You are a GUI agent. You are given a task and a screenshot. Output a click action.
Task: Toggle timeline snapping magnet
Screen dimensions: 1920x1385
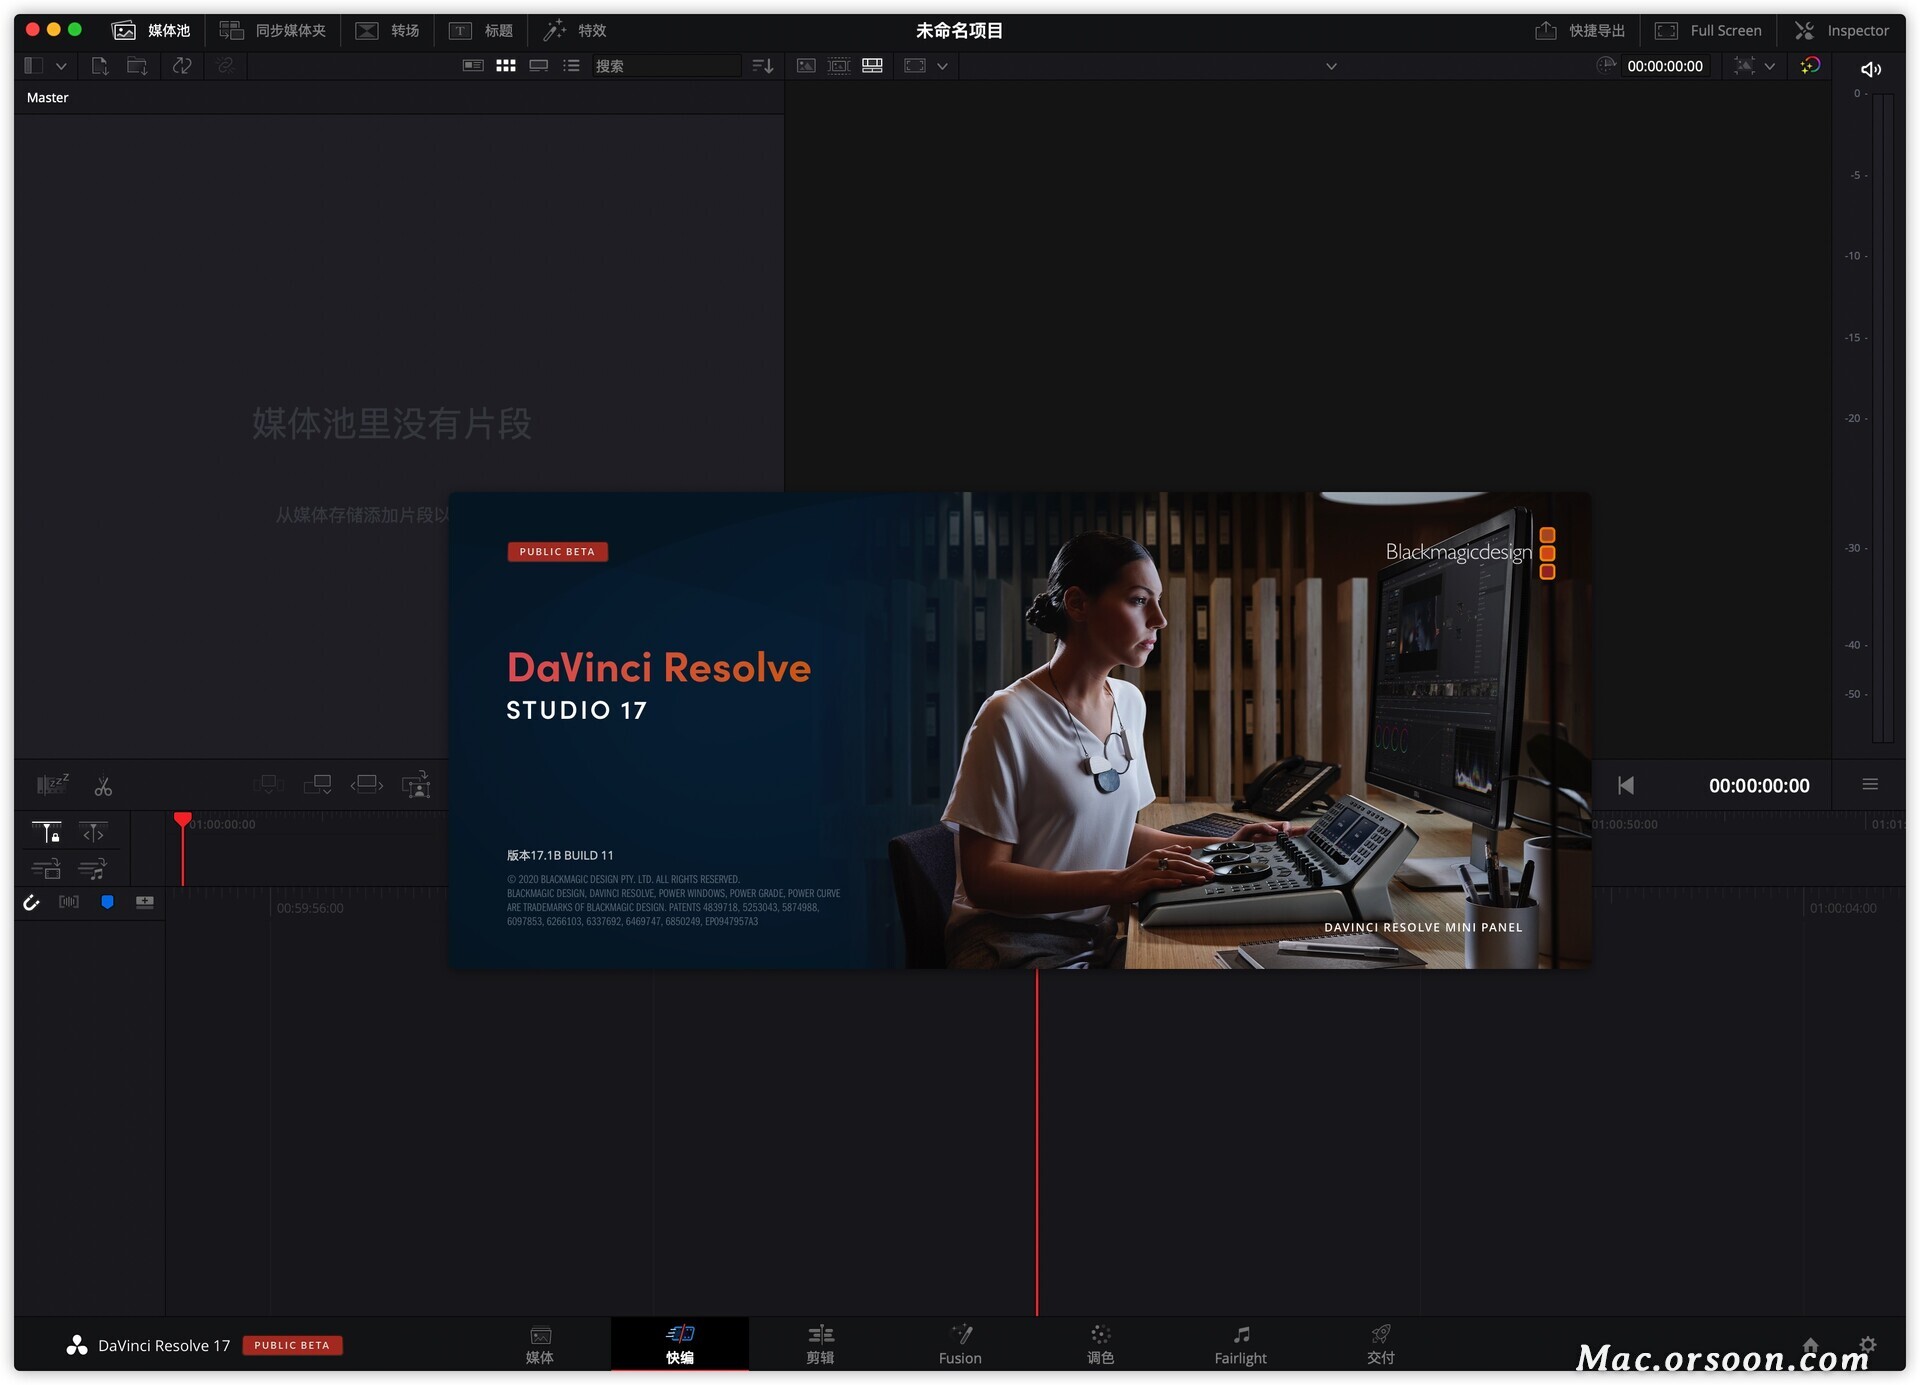click(x=32, y=902)
